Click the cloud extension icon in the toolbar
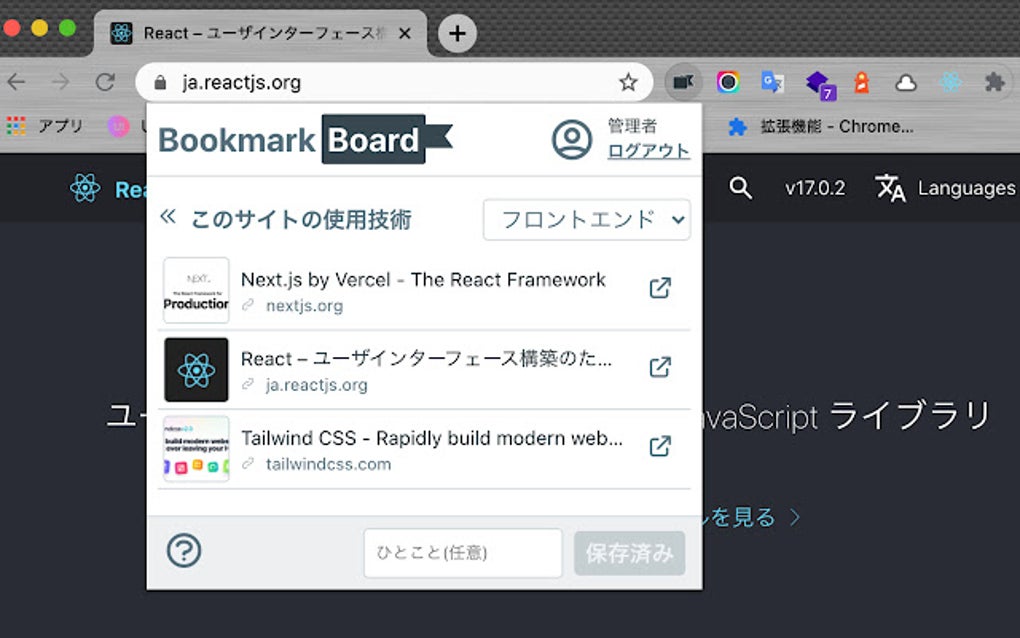The image size is (1020, 638). (x=905, y=82)
